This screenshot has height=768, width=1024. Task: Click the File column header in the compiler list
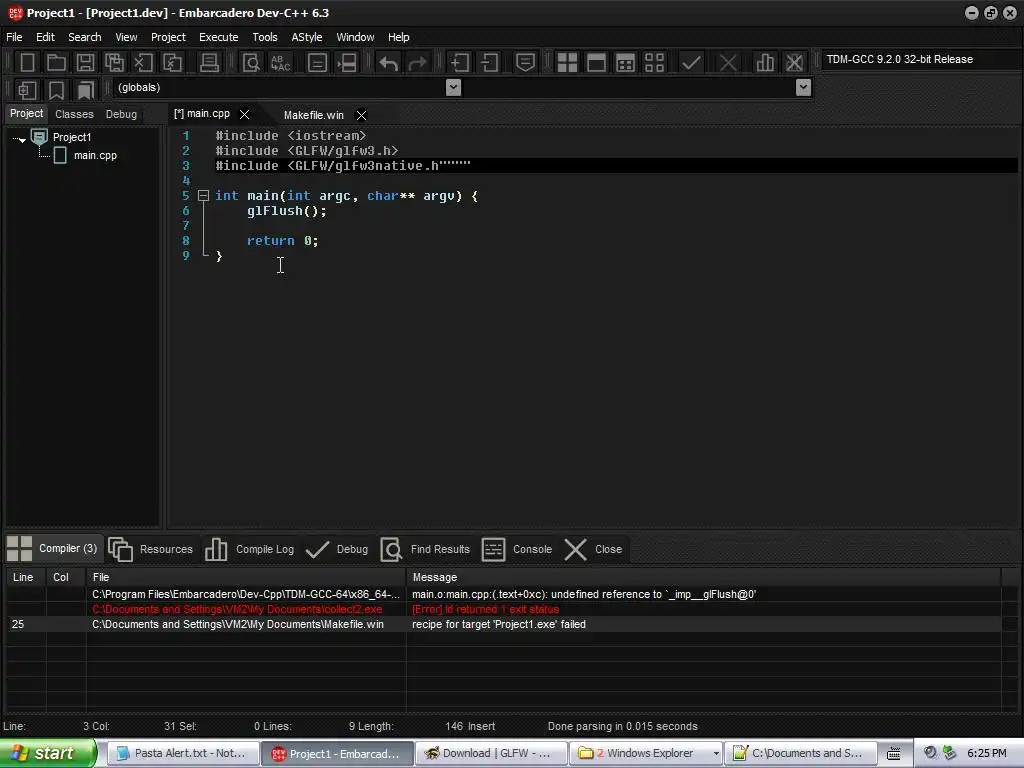coord(246,577)
